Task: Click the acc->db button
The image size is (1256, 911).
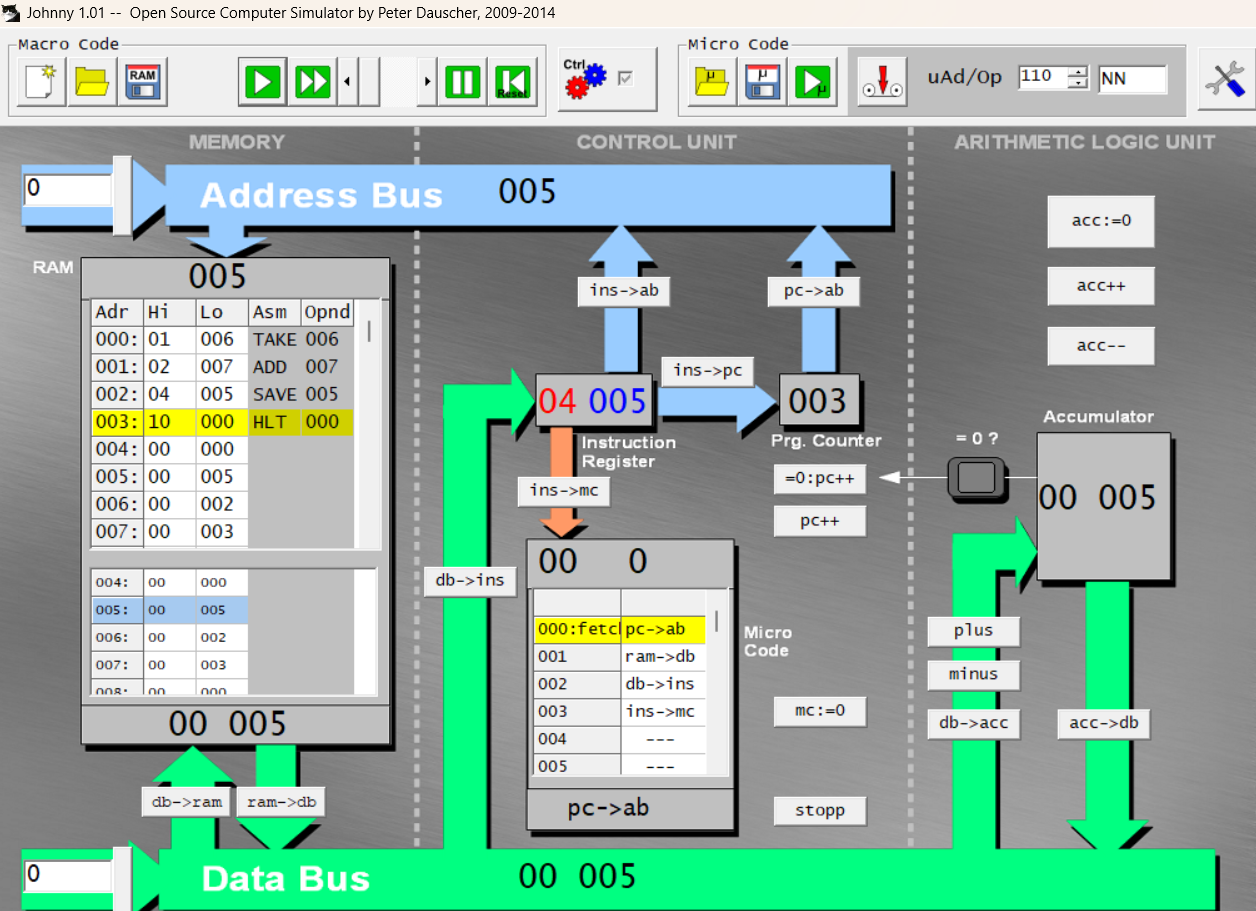Action: pos(1104,723)
